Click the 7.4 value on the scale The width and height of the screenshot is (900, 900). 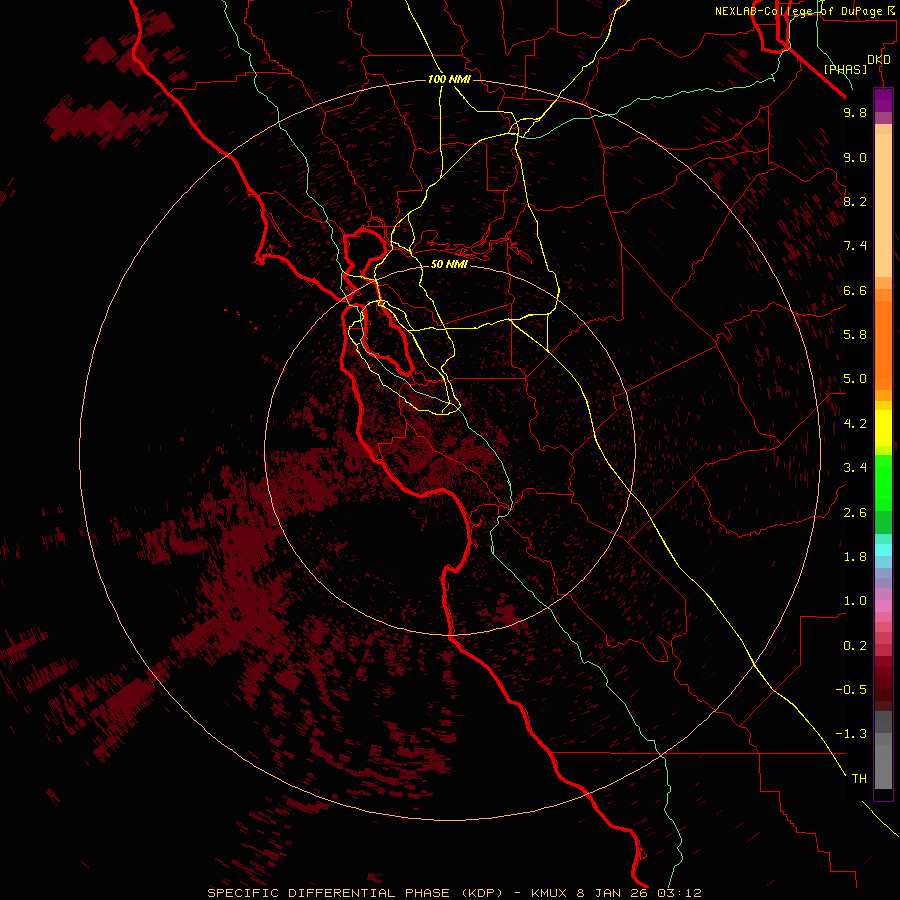[x=855, y=246]
